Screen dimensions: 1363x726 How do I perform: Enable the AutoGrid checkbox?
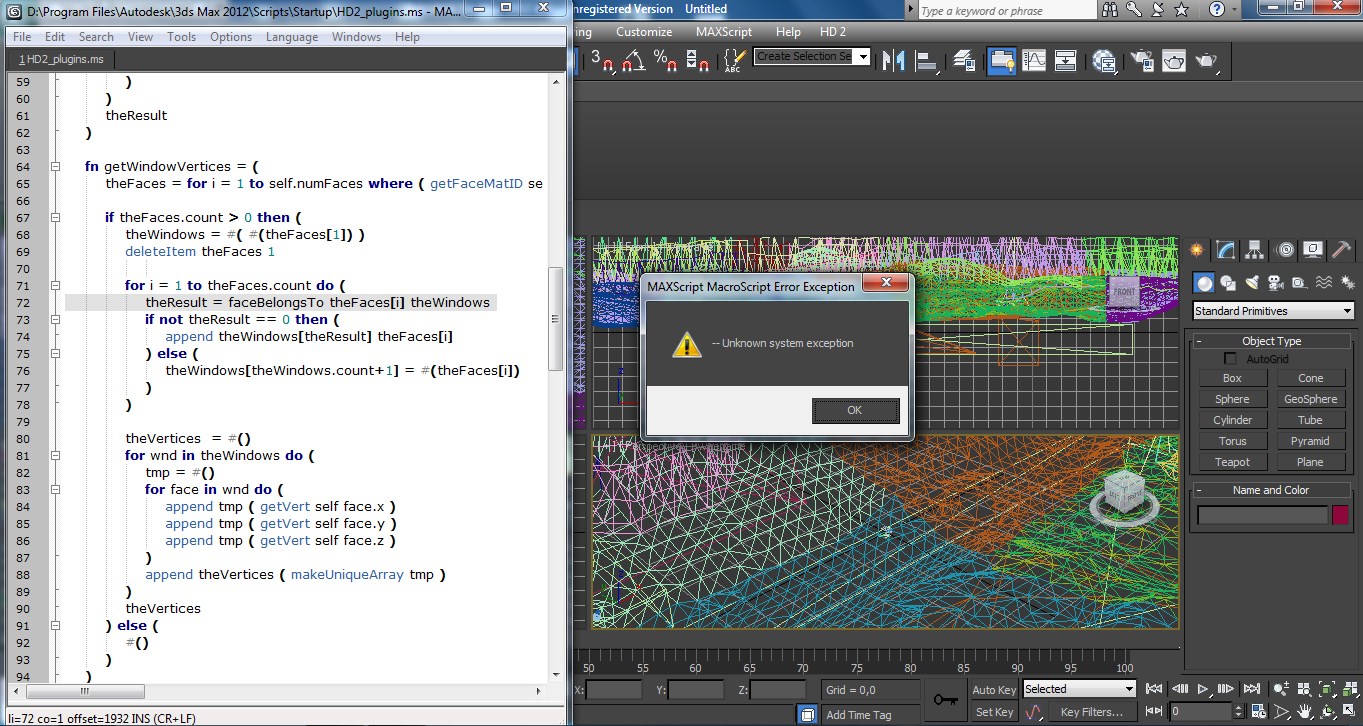pos(1230,359)
